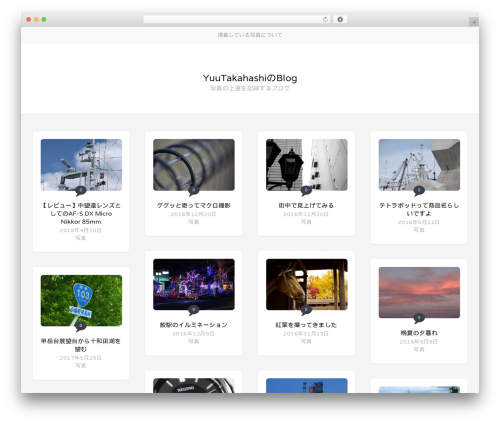Open a new browser tab with the plus button
The width and height of the screenshot is (500, 423).
(x=474, y=22)
